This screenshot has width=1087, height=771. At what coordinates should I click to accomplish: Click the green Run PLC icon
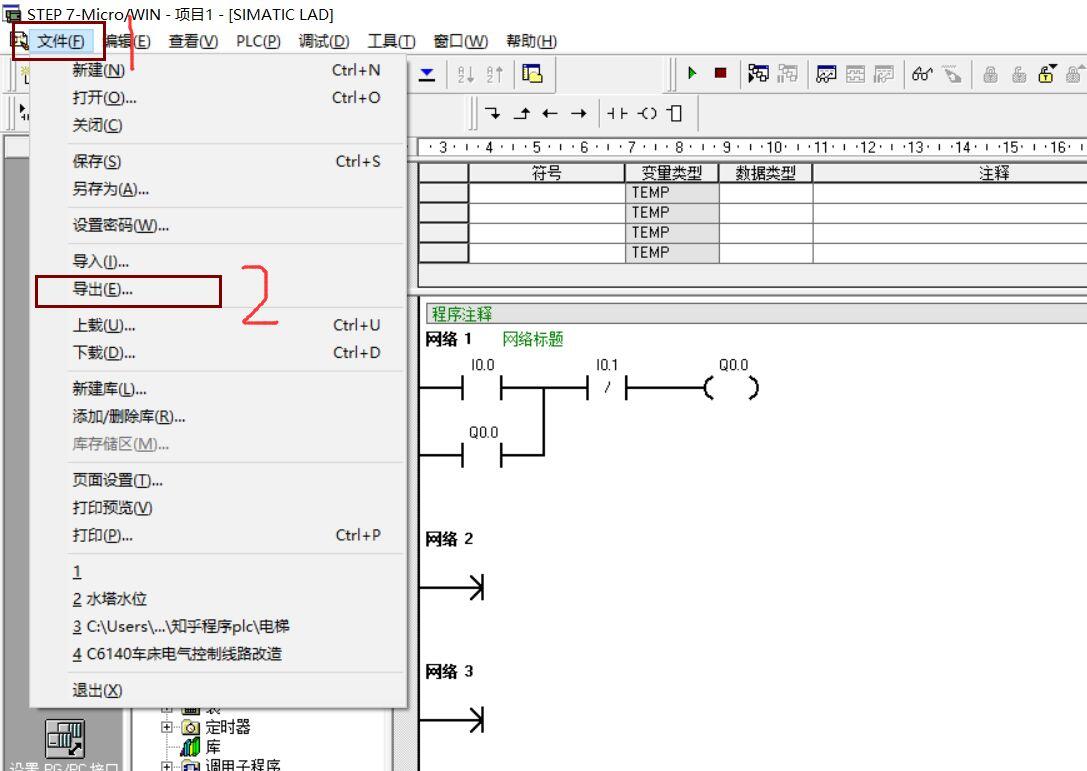click(691, 73)
